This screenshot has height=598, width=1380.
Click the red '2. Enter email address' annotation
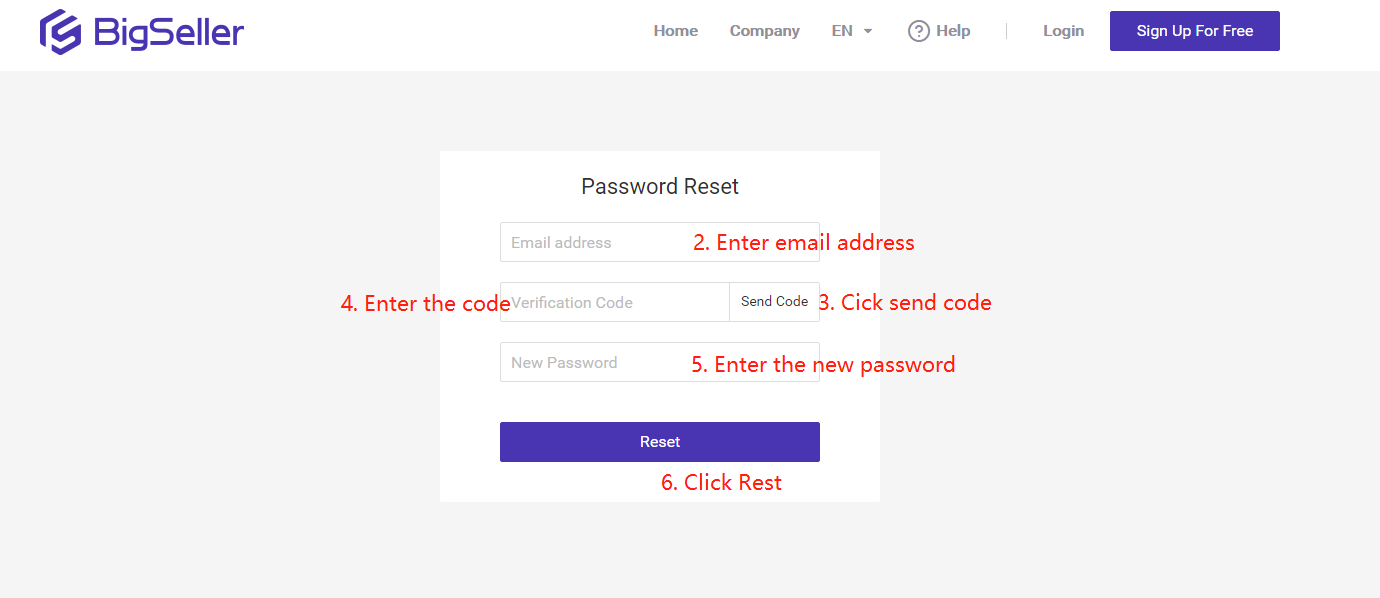tap(804, 243)
